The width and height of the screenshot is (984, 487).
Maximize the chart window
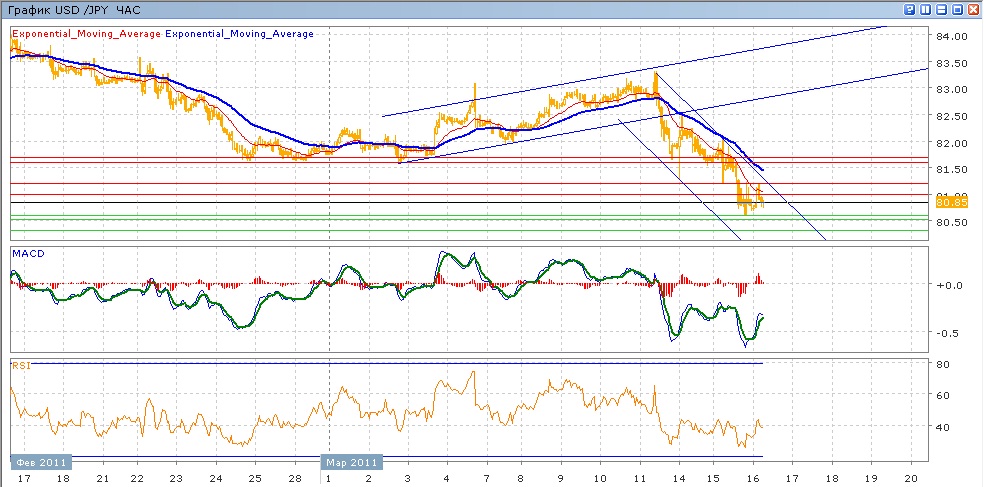click(x=957, y=9)
